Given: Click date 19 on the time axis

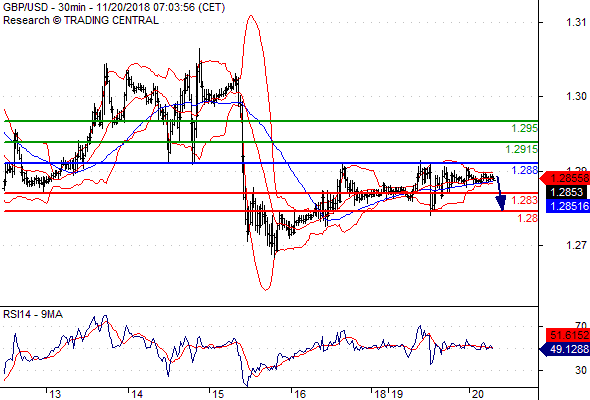Looking at the screenshot, I should pos(397,394).
